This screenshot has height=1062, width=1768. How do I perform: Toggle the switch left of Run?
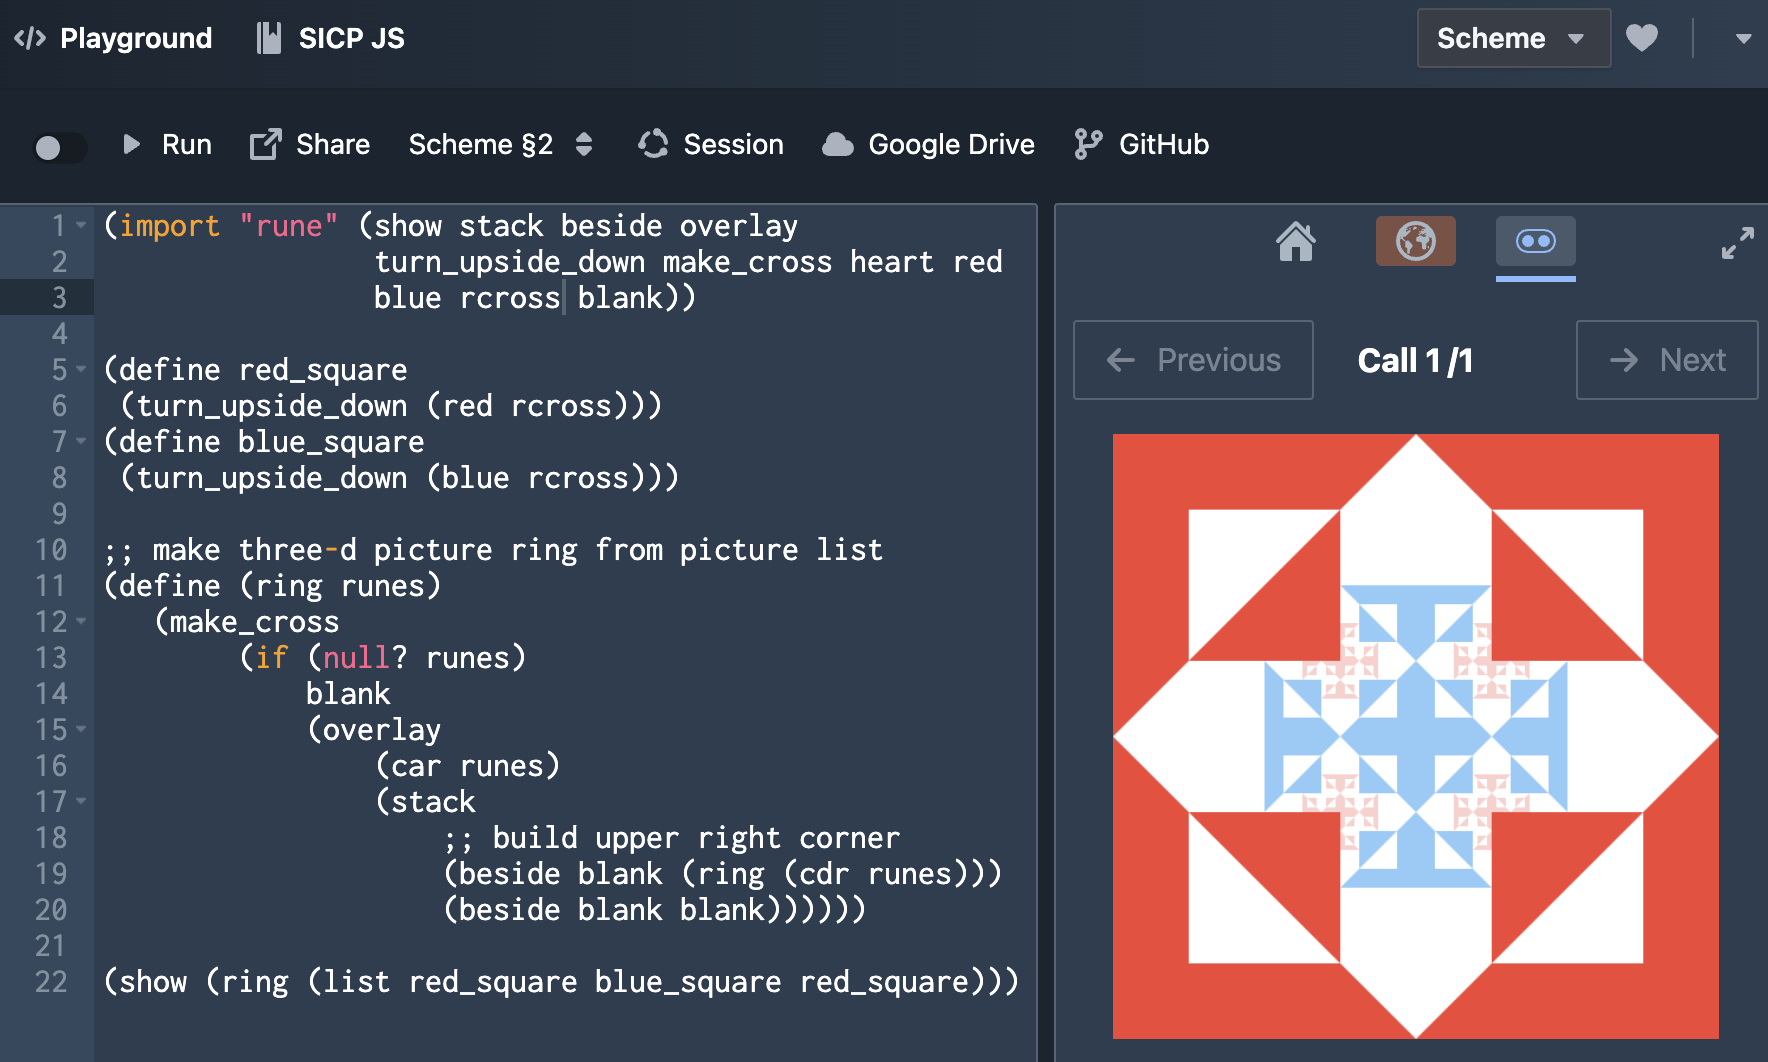pos(60,147)
